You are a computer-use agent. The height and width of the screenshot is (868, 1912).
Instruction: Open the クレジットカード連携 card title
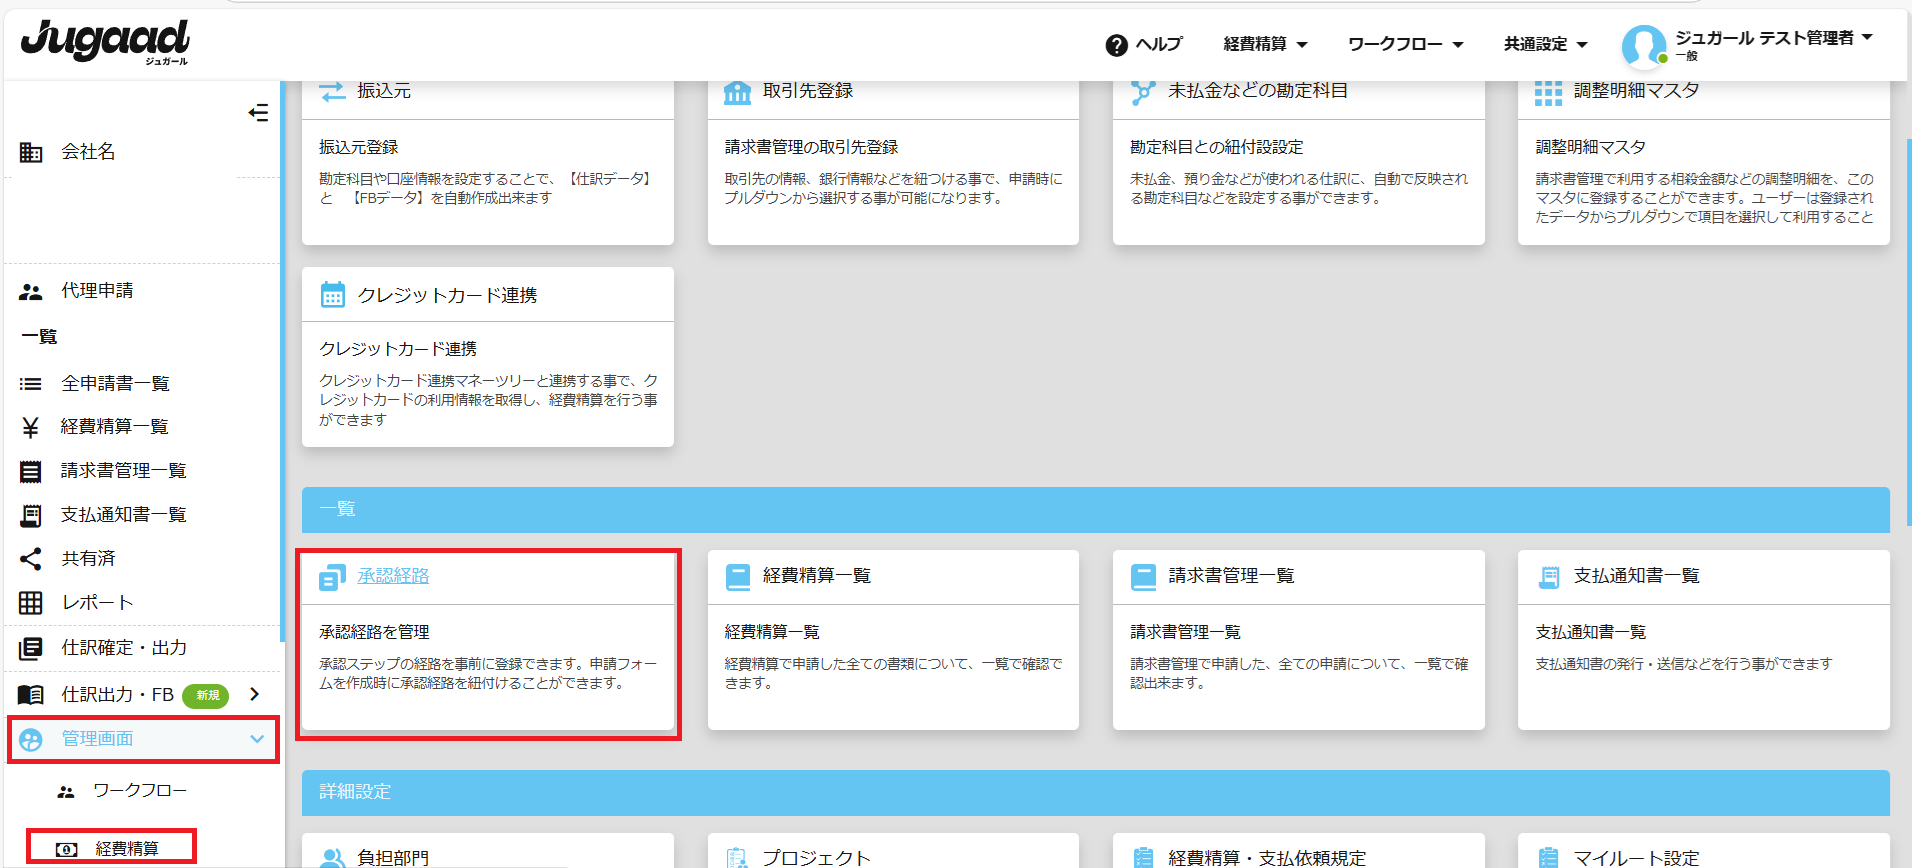tap(447, 296)
